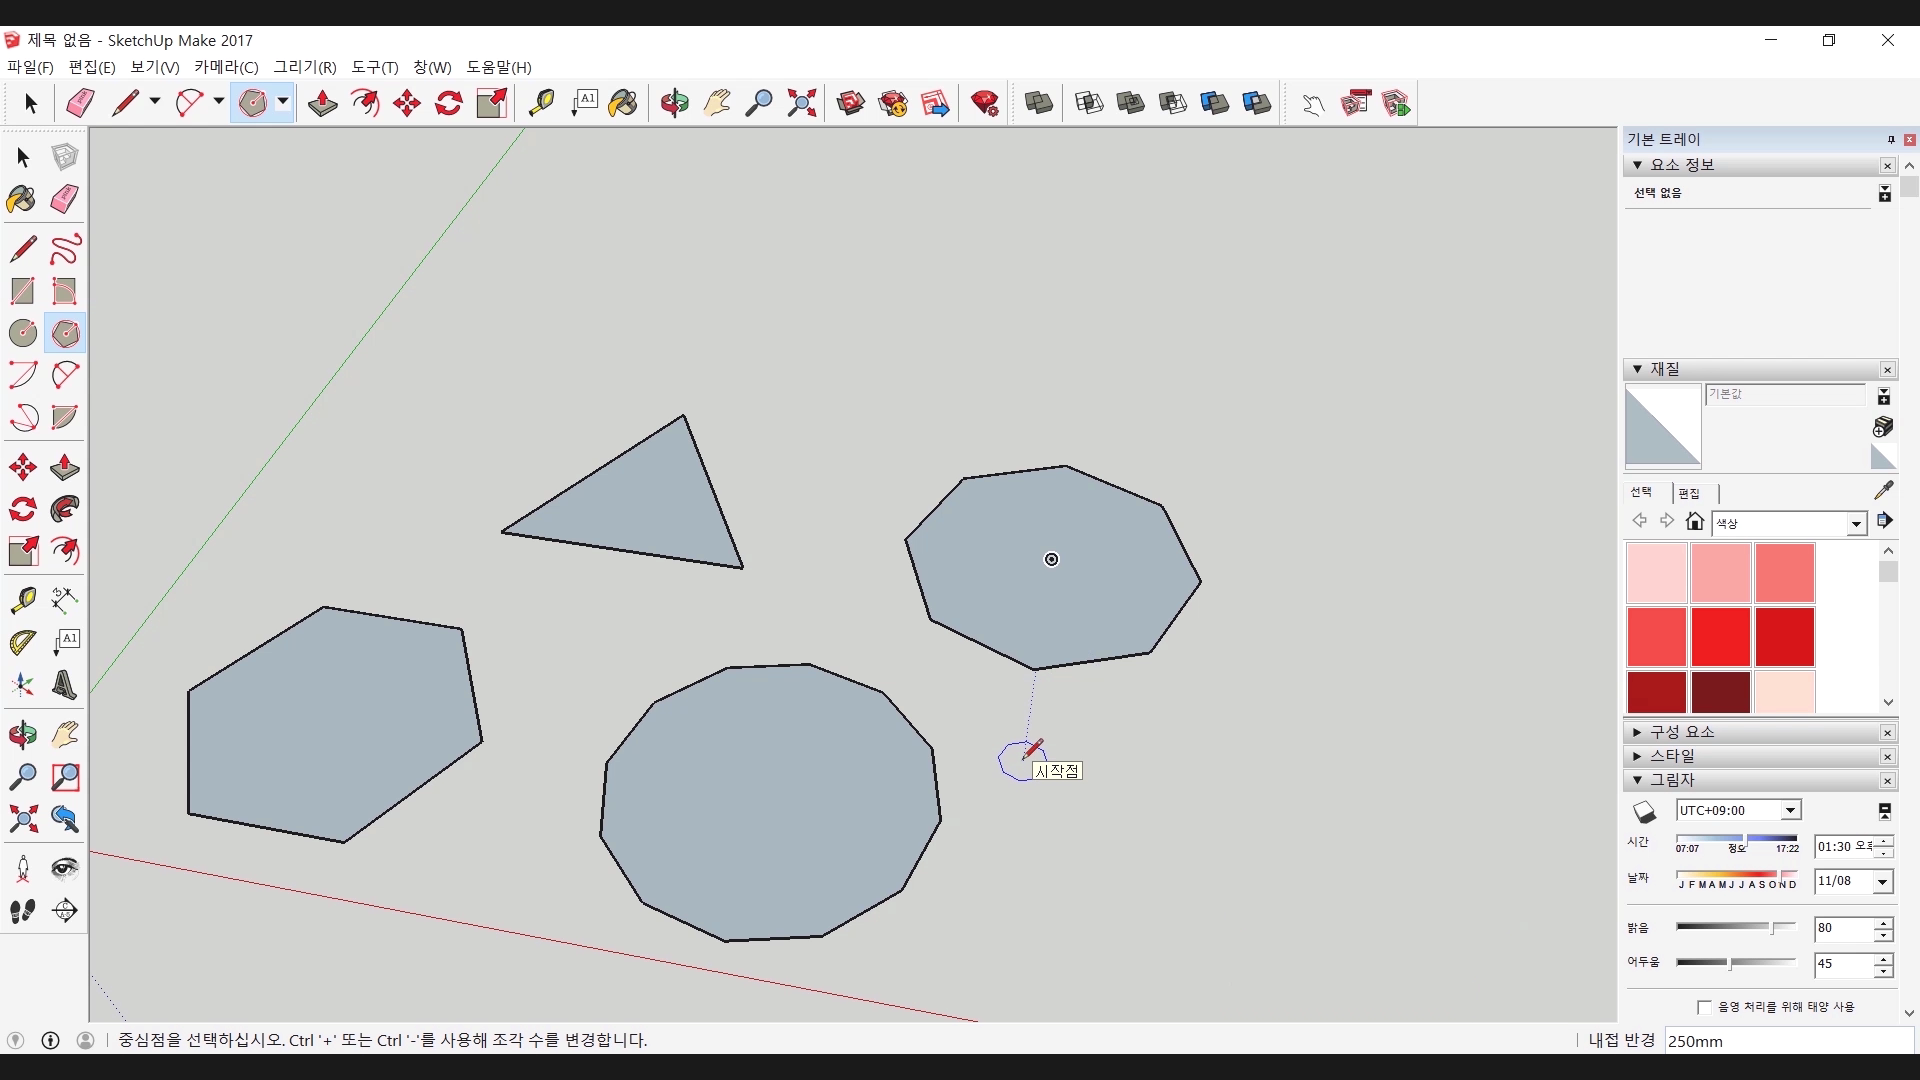1920x1080 pixels.
Task: Select the Tape Measure tool in left toolbar
Action: (x=22, y=599)
